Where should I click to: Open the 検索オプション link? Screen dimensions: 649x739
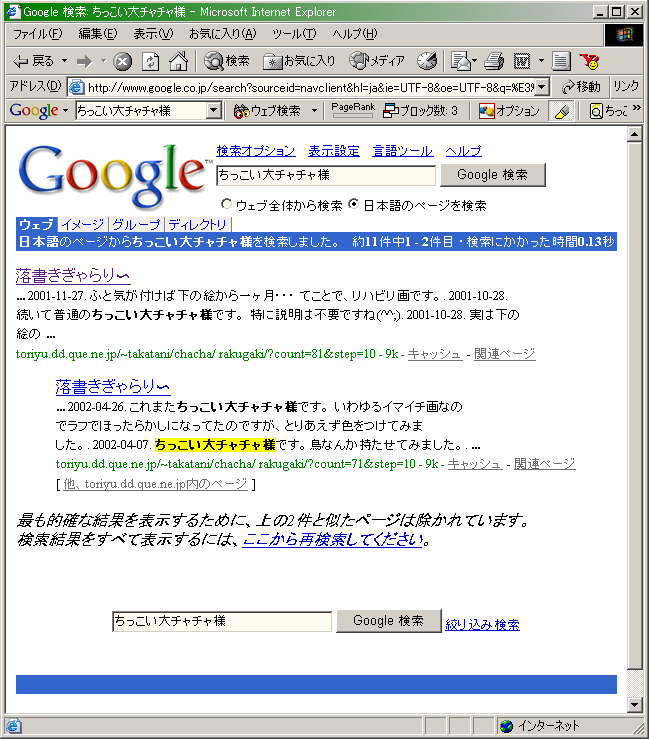click(x=256, y=151)
